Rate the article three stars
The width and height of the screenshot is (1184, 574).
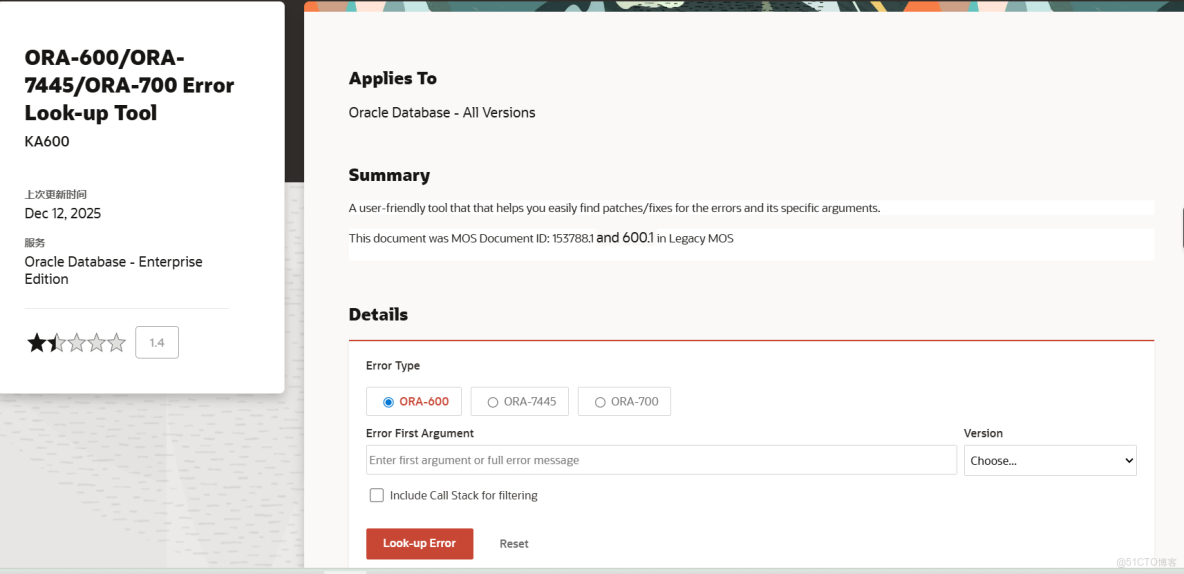(76, 344)
